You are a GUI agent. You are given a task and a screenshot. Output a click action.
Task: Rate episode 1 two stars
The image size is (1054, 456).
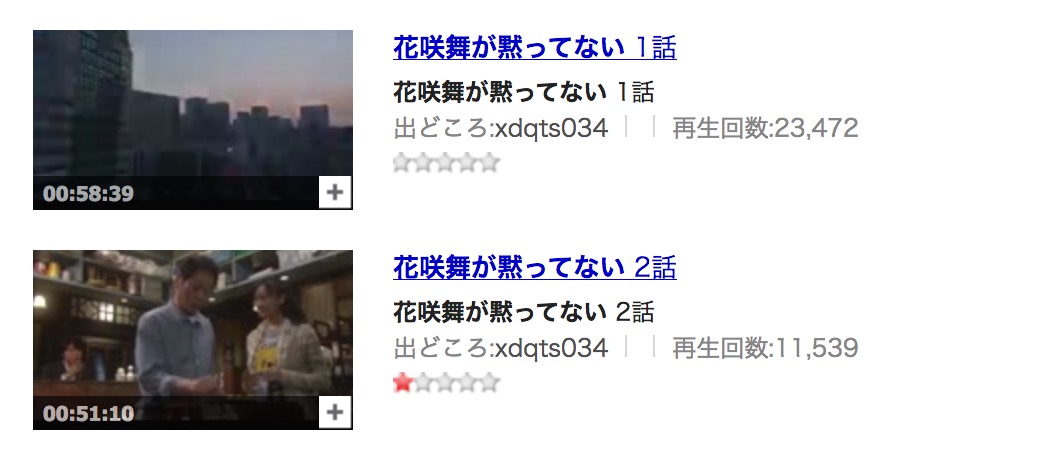click(x=423, y=162)
